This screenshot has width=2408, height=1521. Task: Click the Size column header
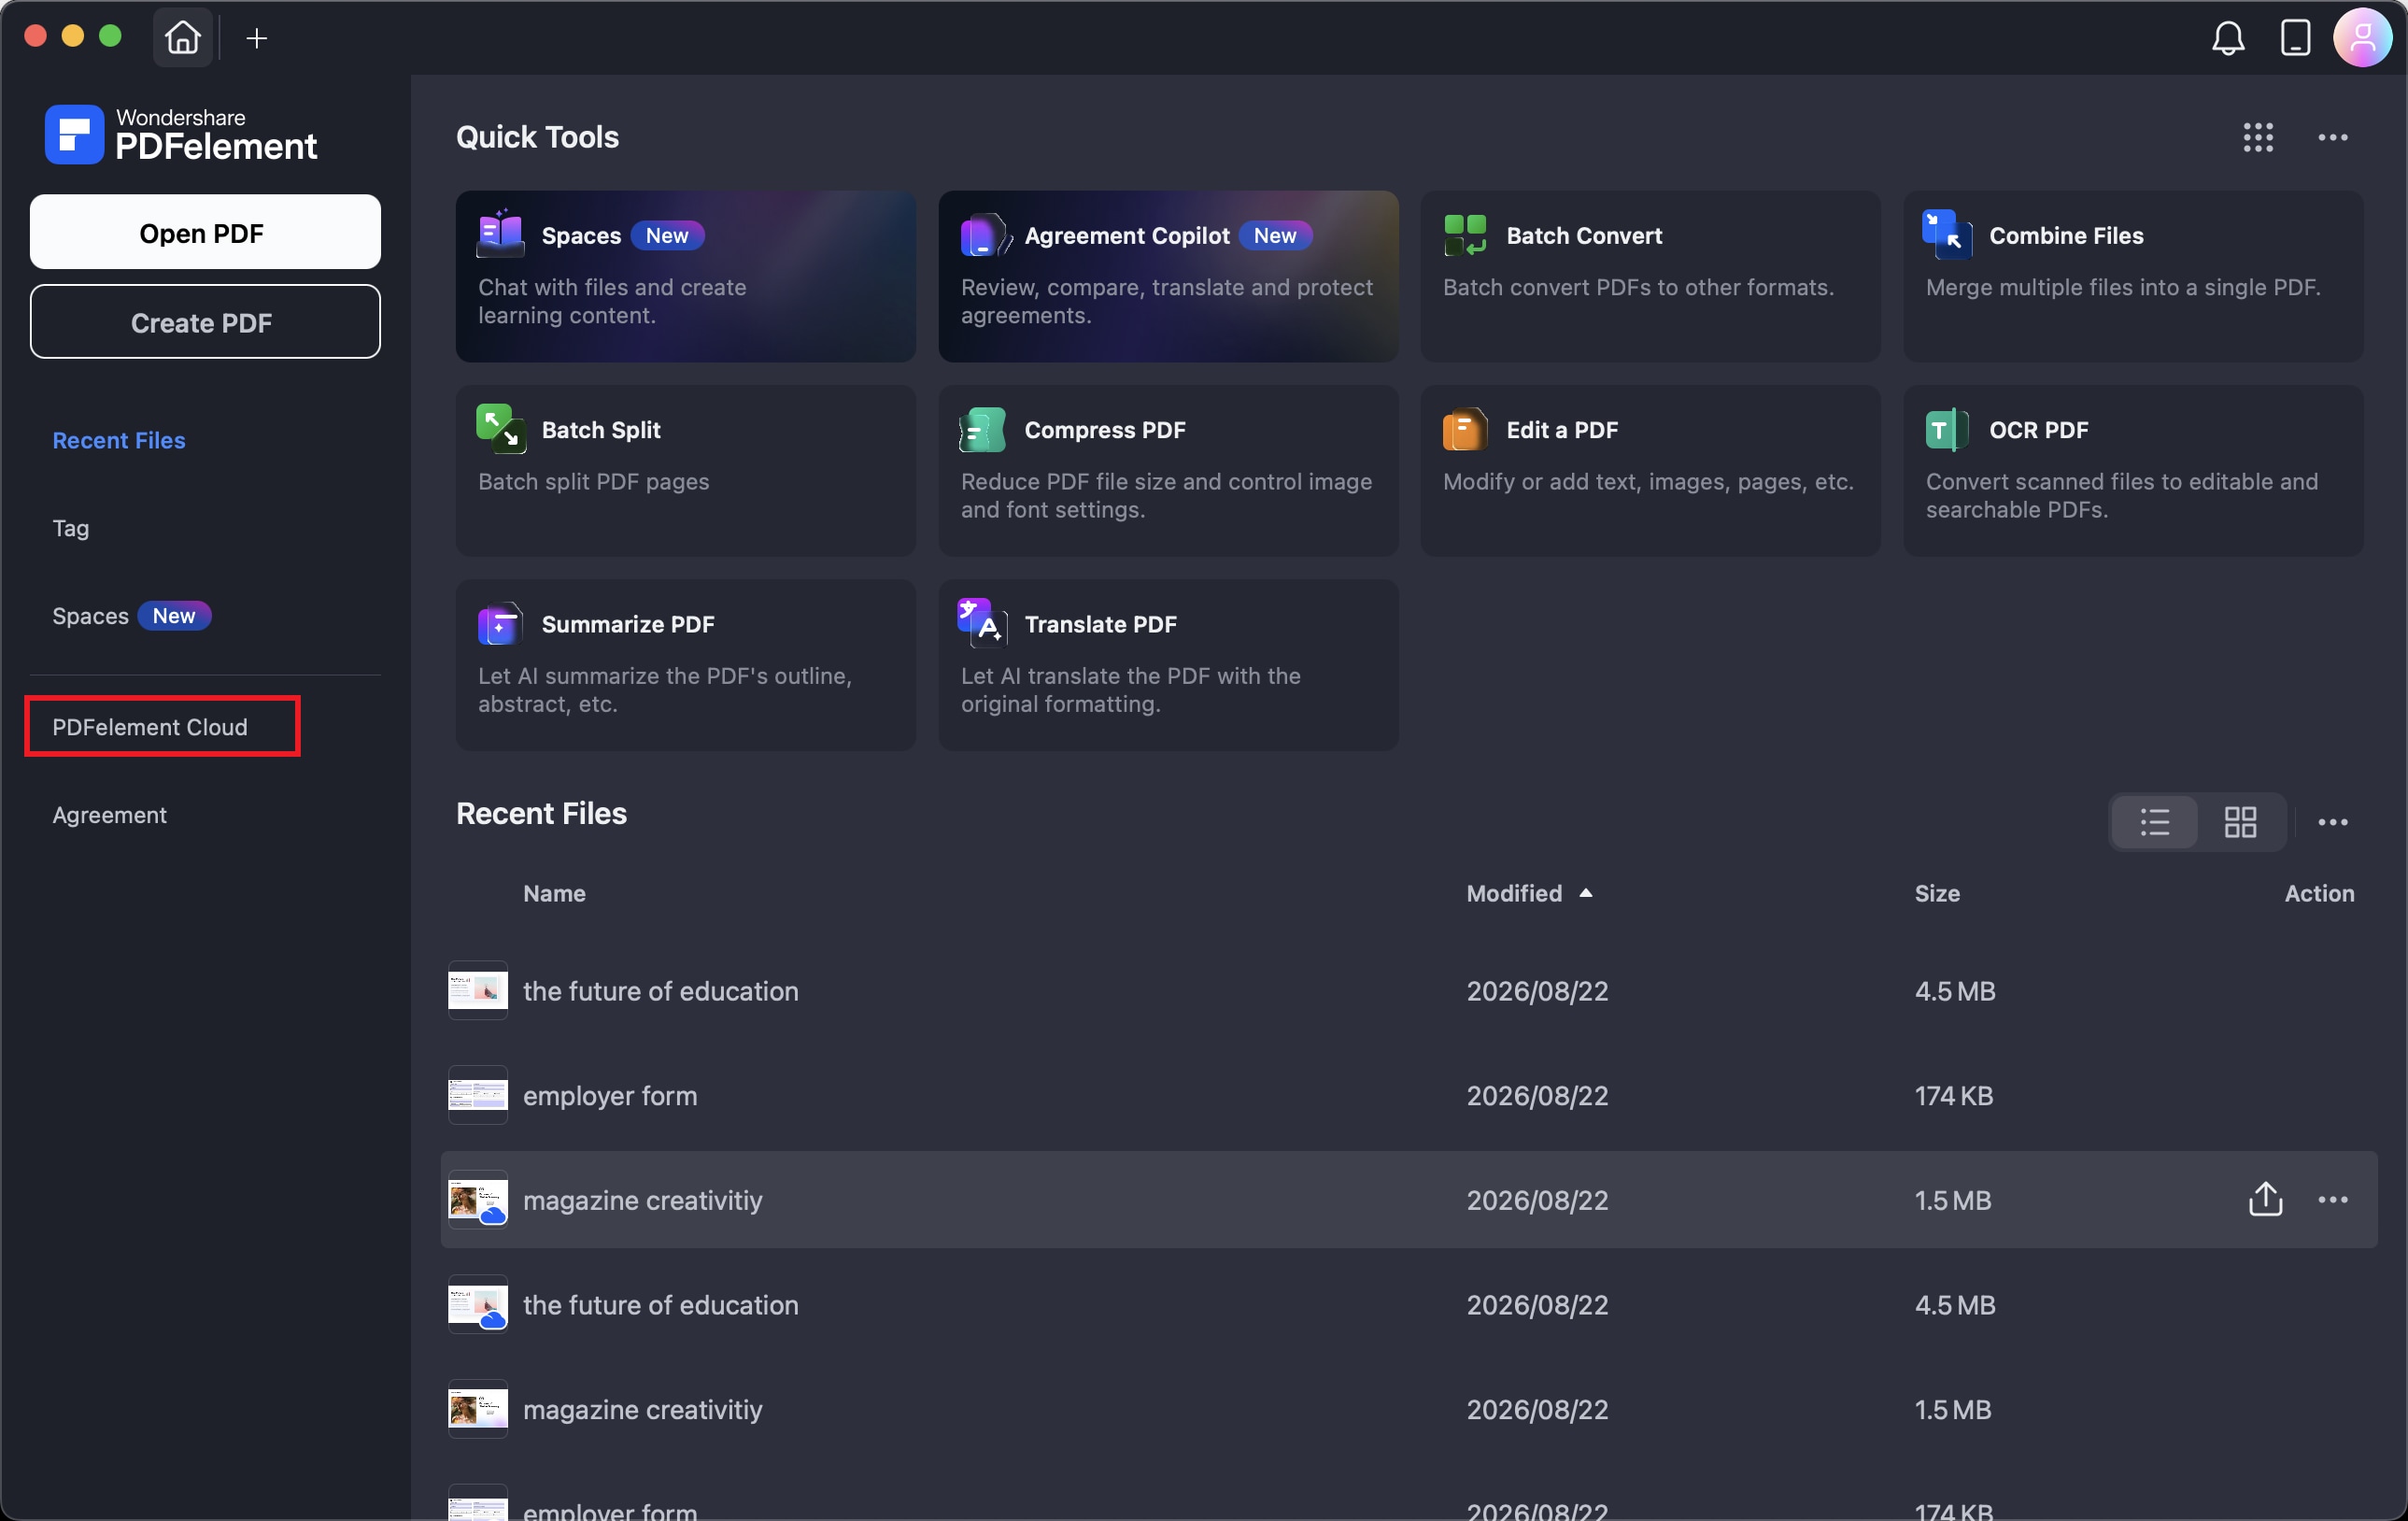1936,893
